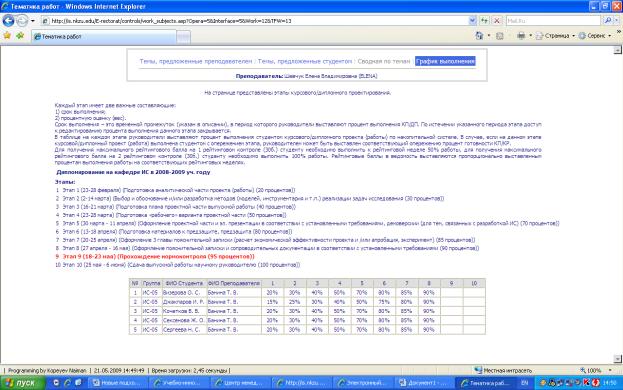This screenshot has width=623, height=390.
Task: Open the Страница menu dropdown
Action: click(555, 36)
